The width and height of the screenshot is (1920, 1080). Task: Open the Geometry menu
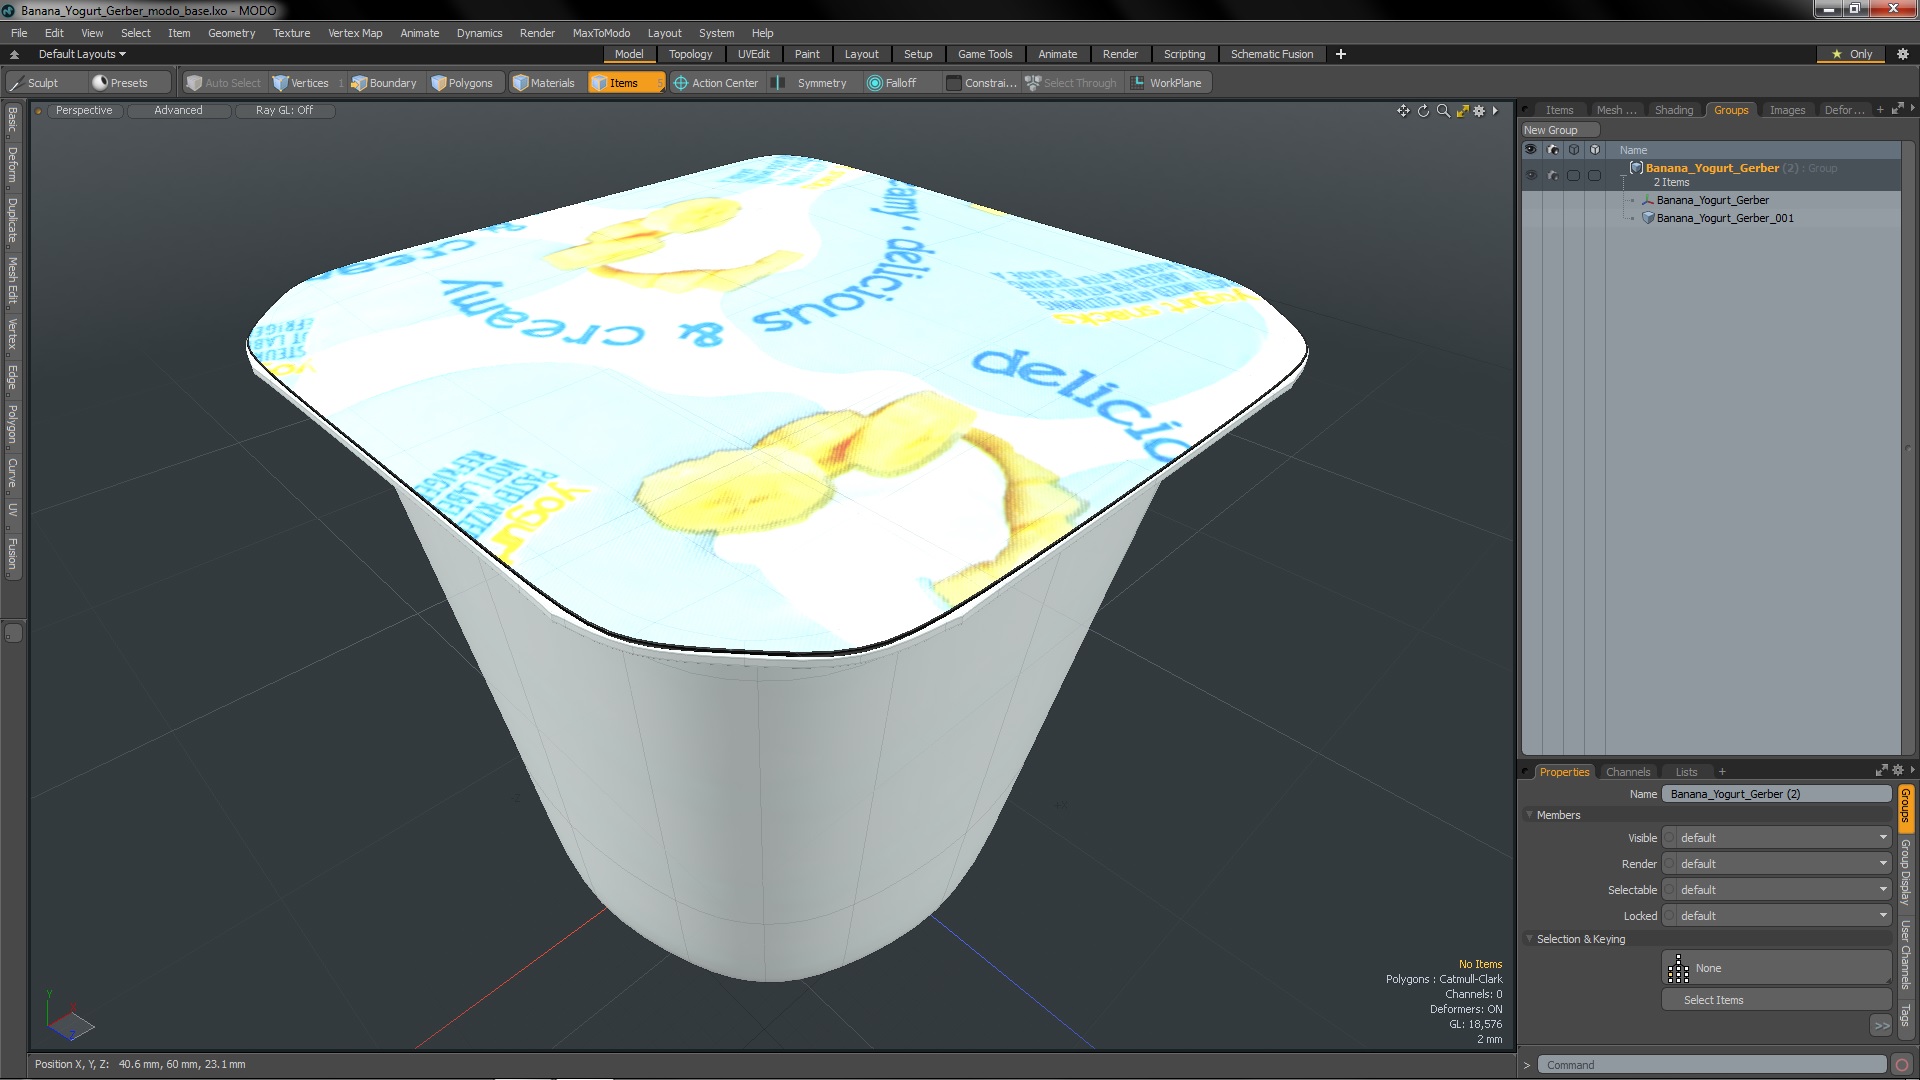point(231,33)
